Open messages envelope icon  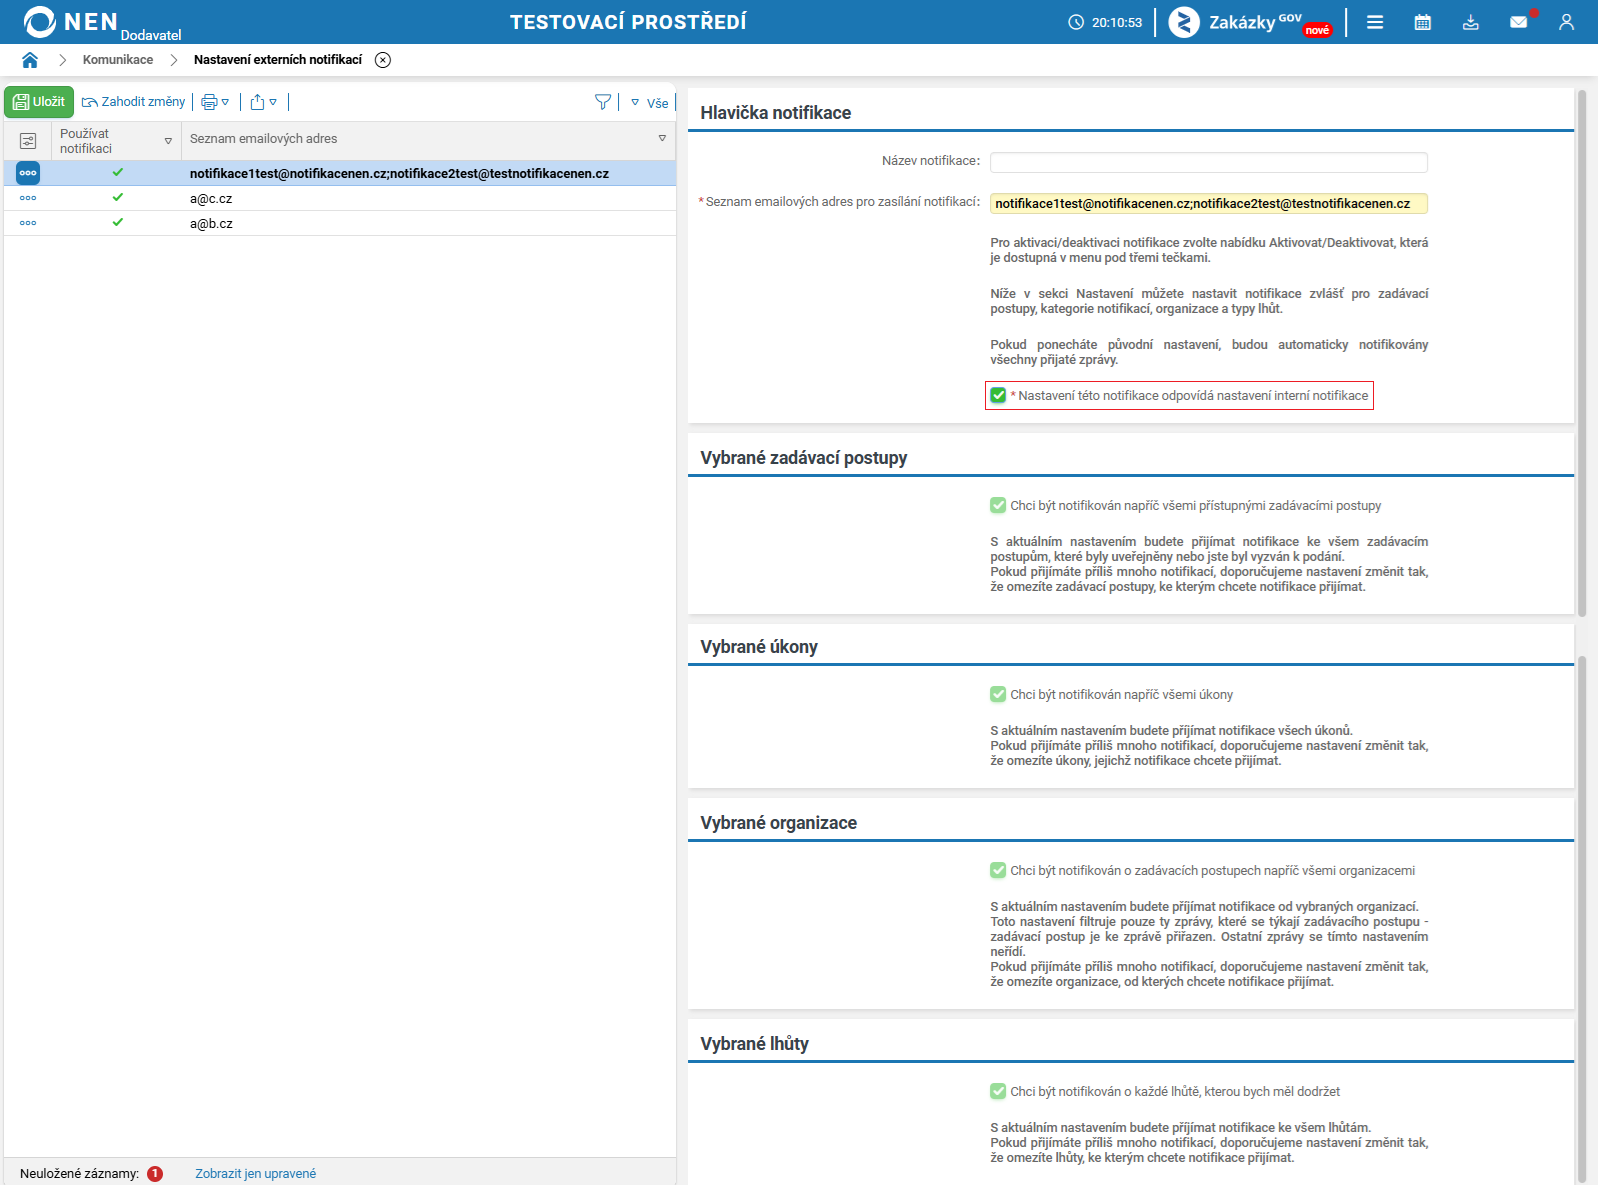(x=1519, y=22)
